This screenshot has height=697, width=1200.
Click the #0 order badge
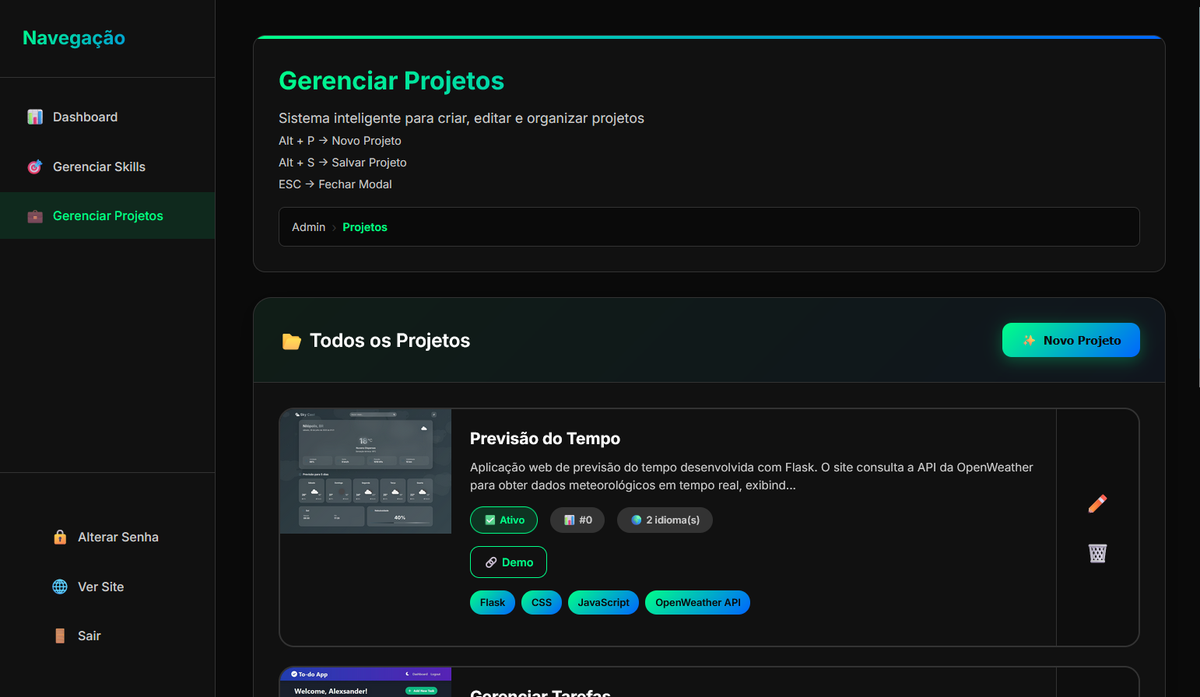coord(577,520)
